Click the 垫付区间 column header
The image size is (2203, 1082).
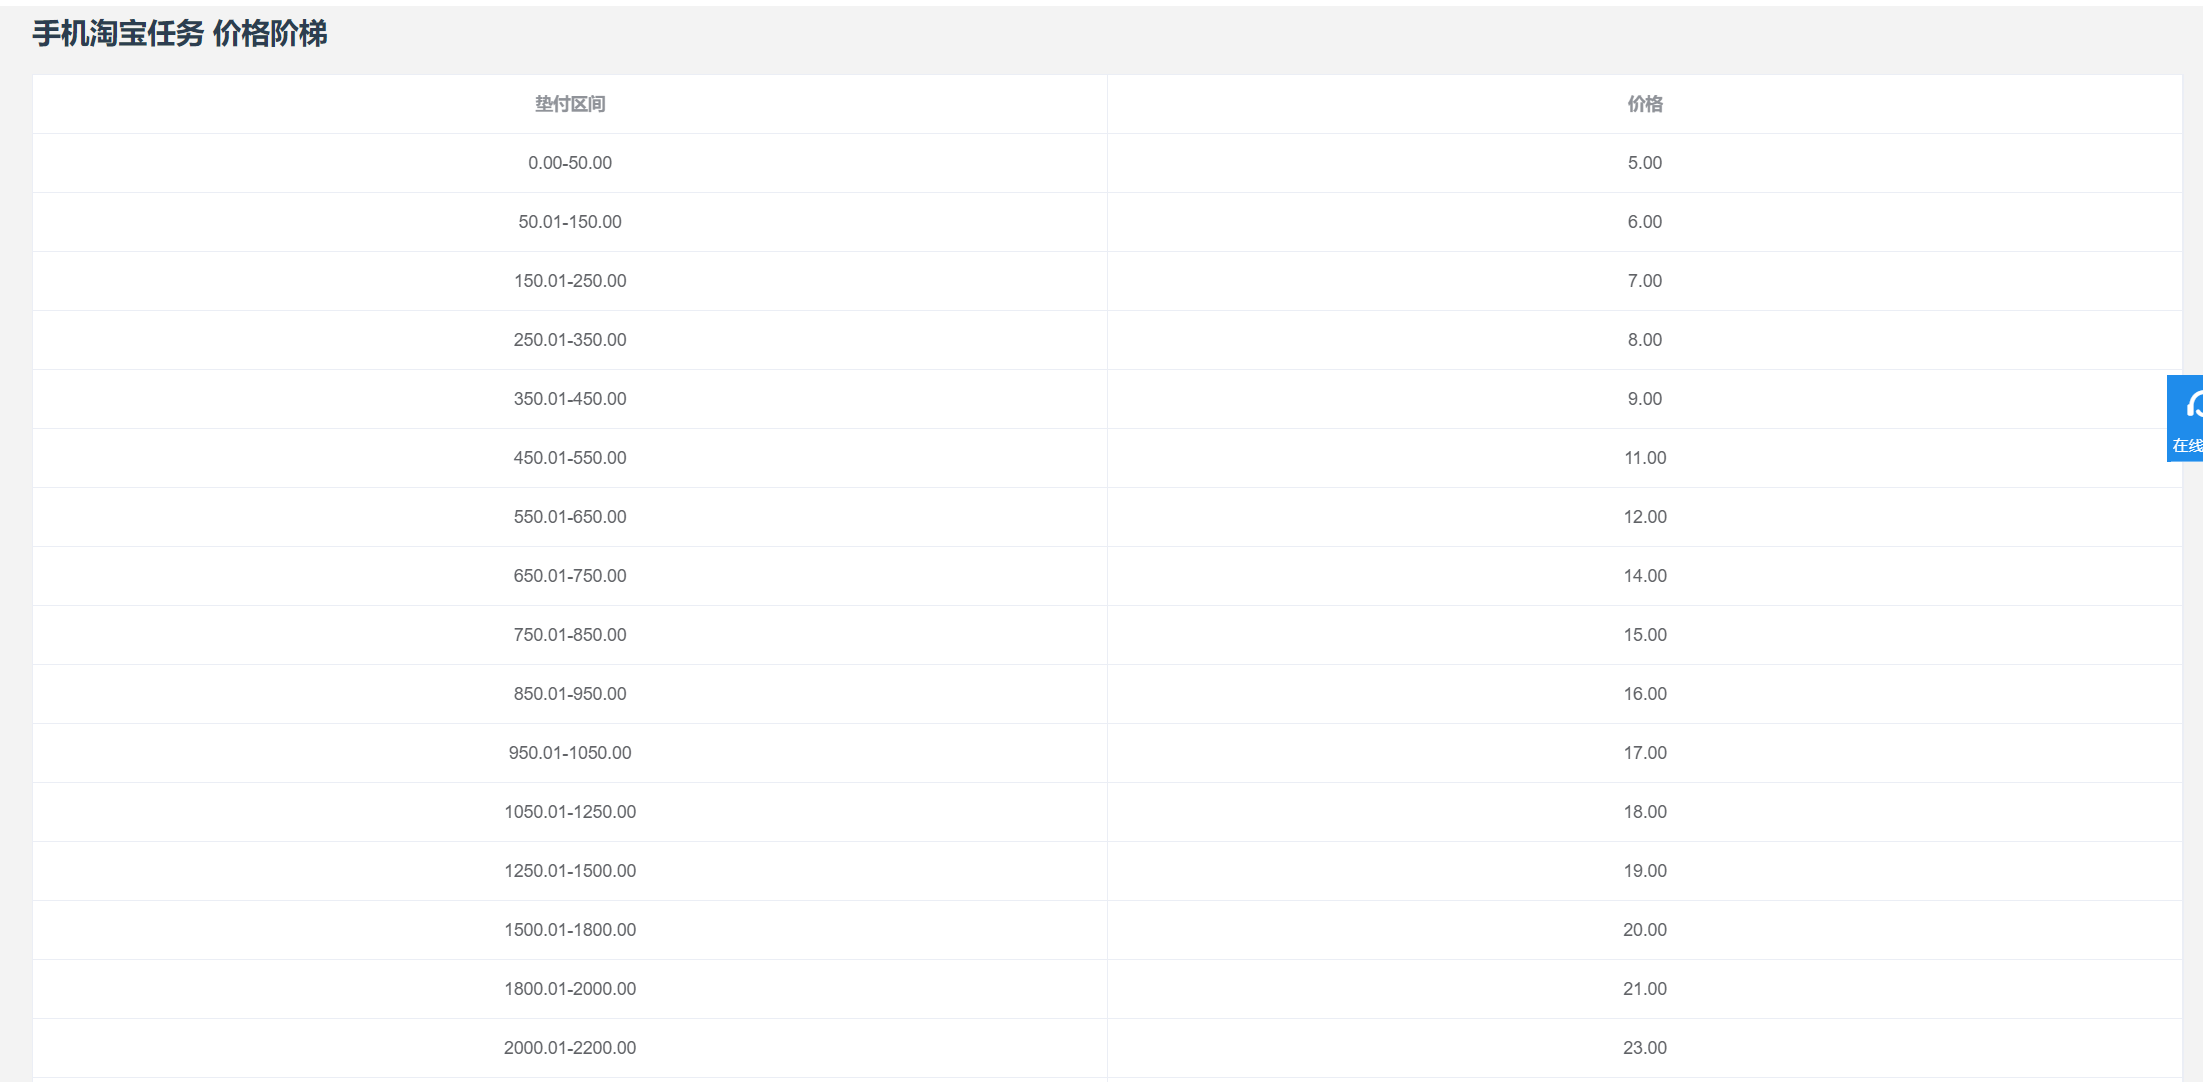(570, 104)
